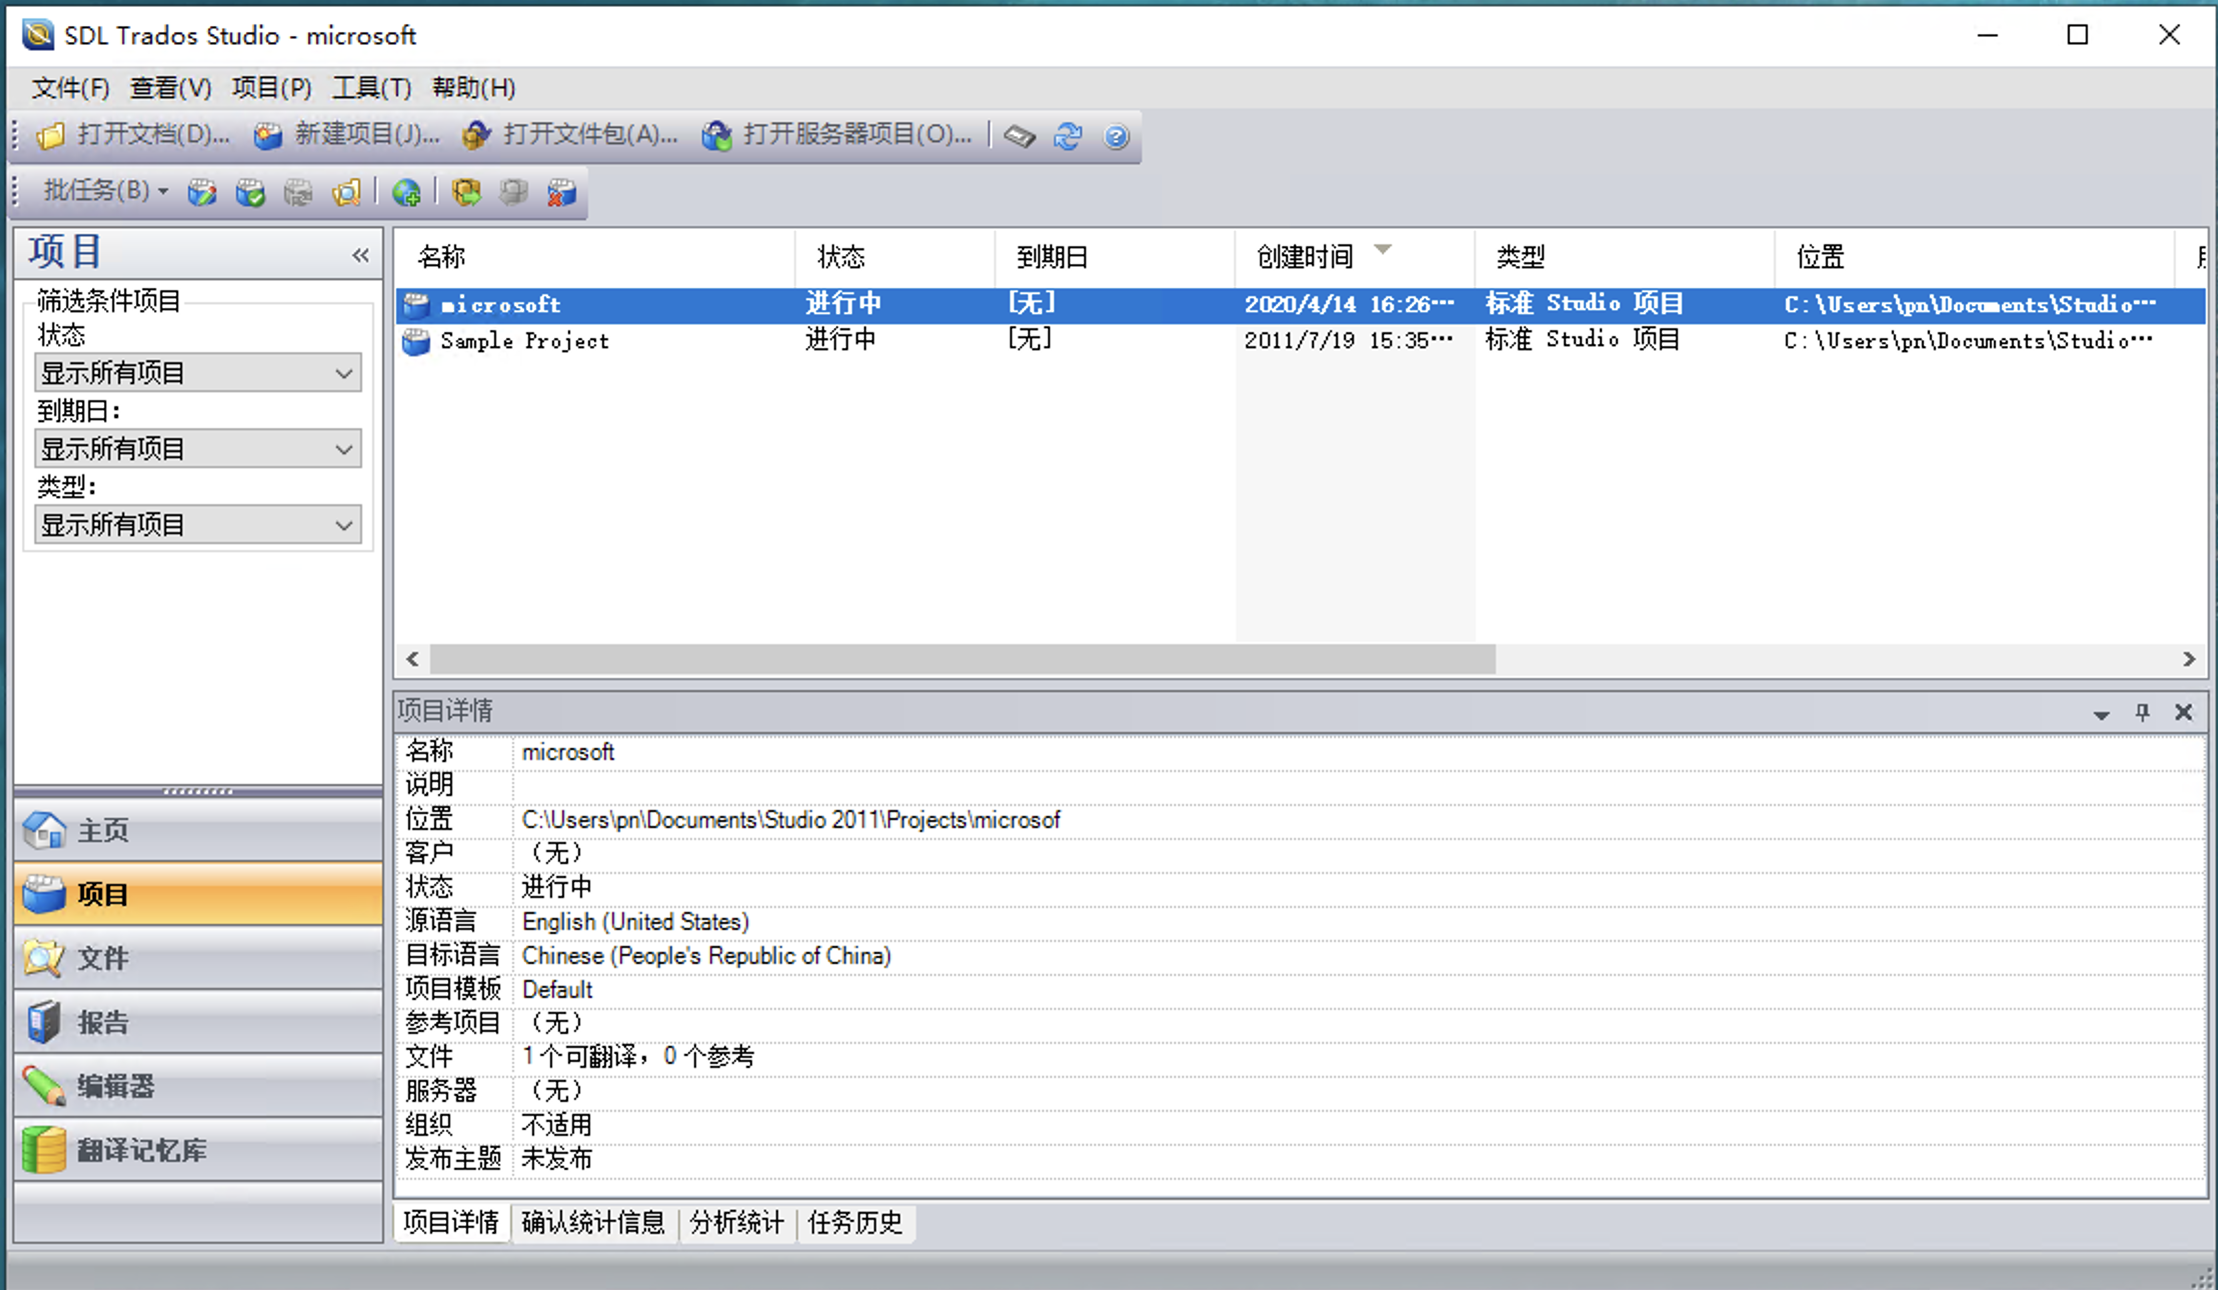Screen dimensions: 2218x1290
Task: Pin the 项目详情 panel
Action: pyautogui.click(x=2142, y=711)
